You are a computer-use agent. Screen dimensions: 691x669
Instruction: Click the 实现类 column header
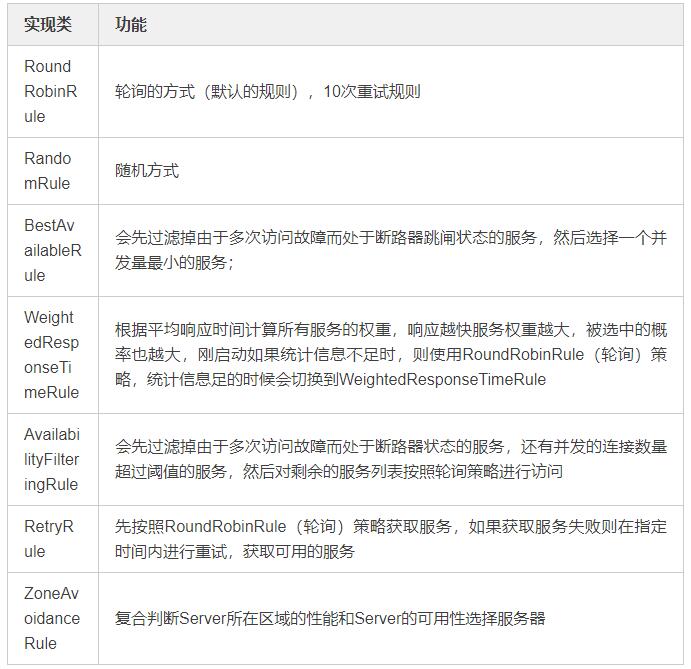tap(48, 24)
